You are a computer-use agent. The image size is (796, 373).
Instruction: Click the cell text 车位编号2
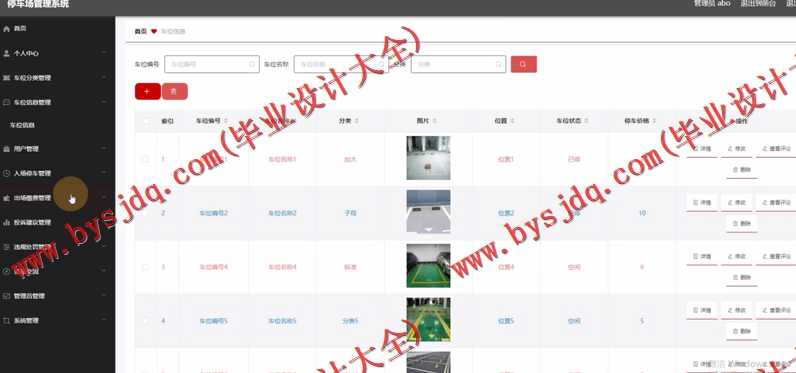213,213
